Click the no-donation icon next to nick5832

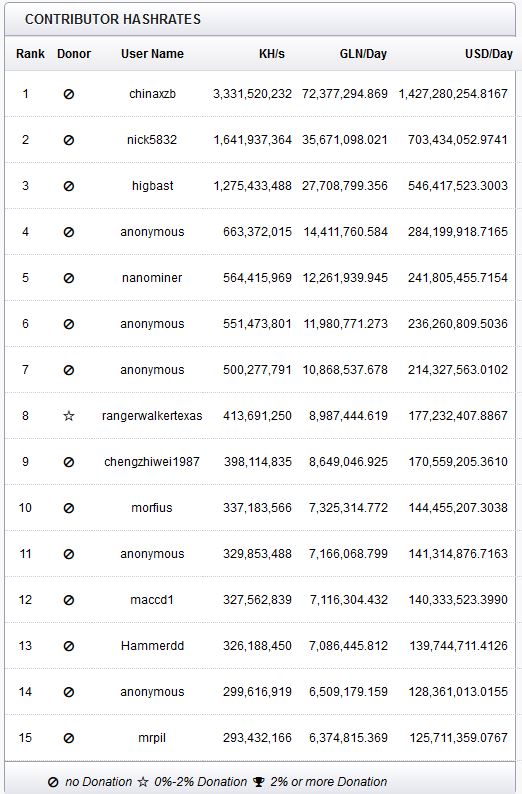point(69,140)
